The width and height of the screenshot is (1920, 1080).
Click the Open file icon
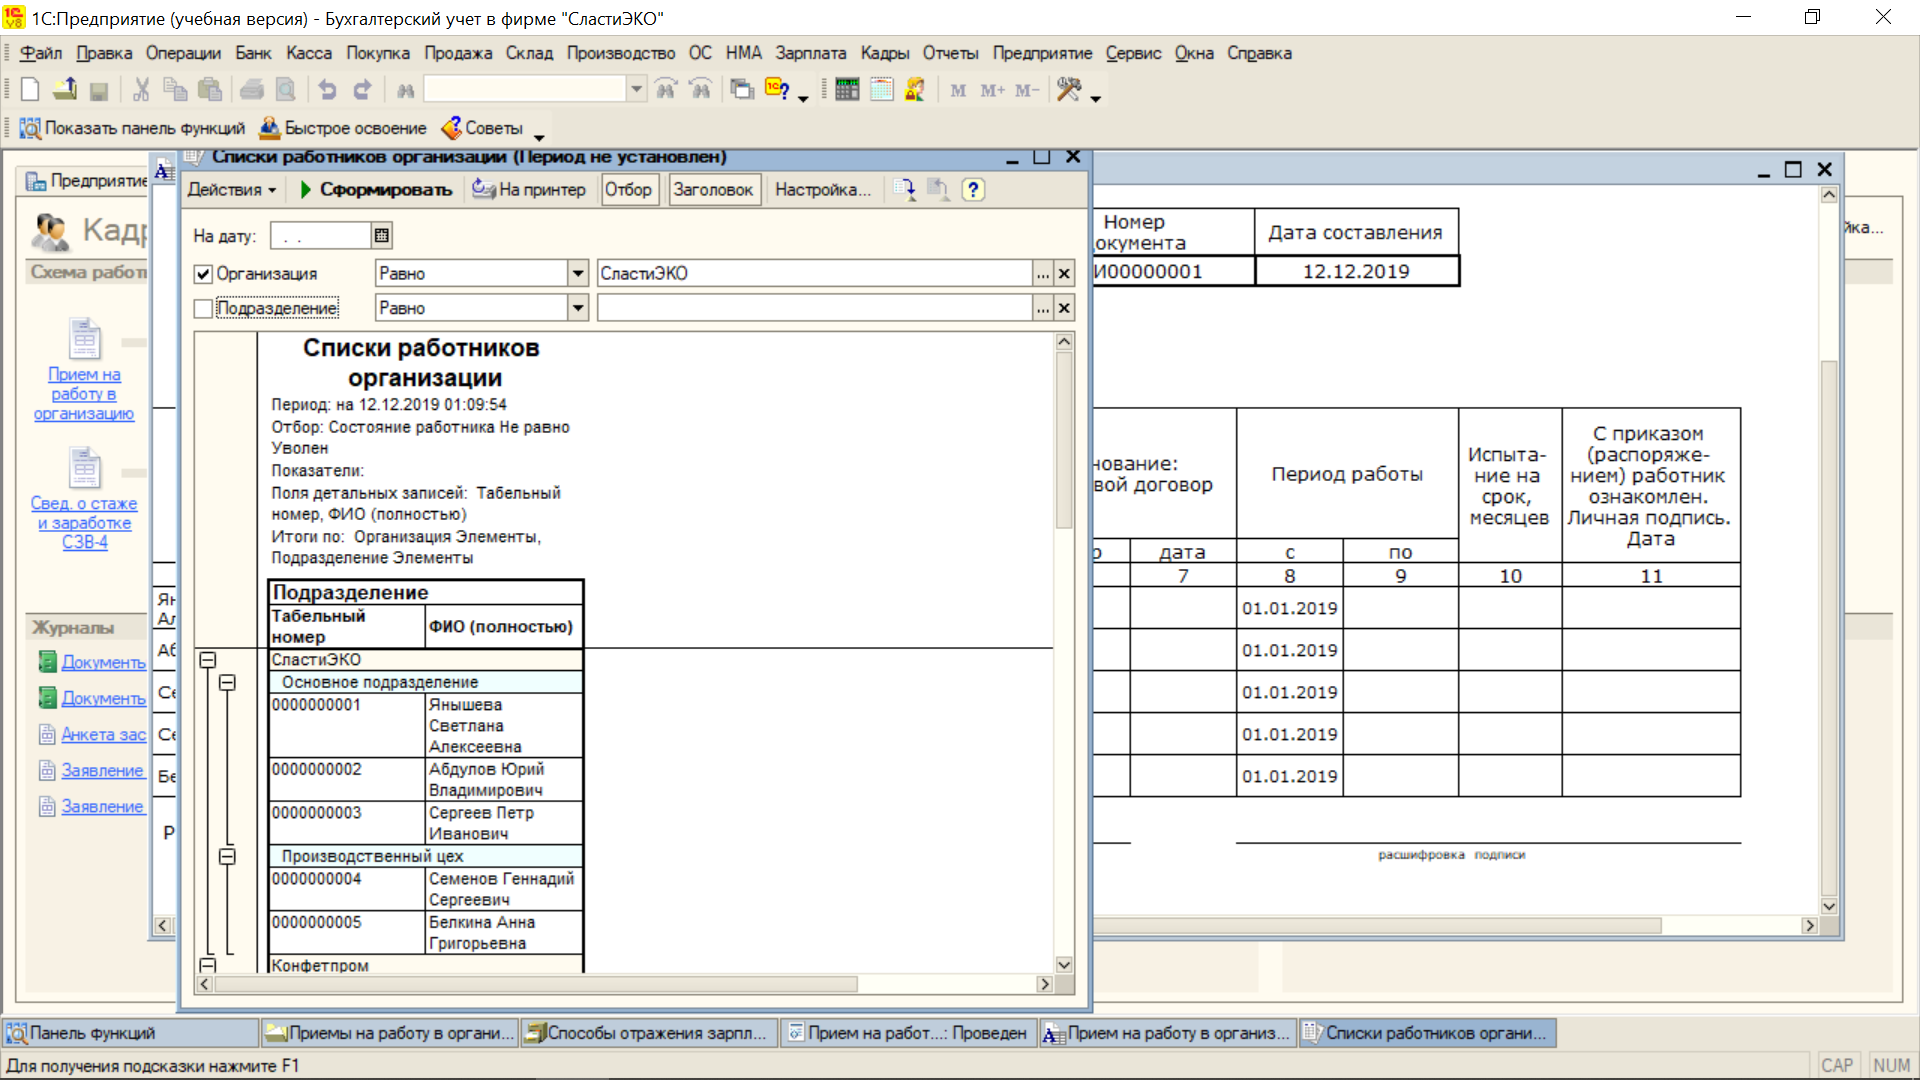pos(65,90)
